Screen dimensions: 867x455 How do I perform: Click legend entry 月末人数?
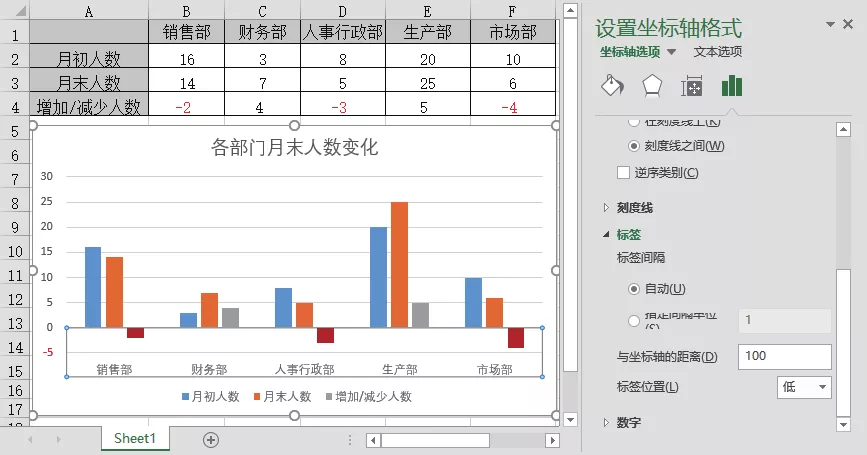[283, 396]
